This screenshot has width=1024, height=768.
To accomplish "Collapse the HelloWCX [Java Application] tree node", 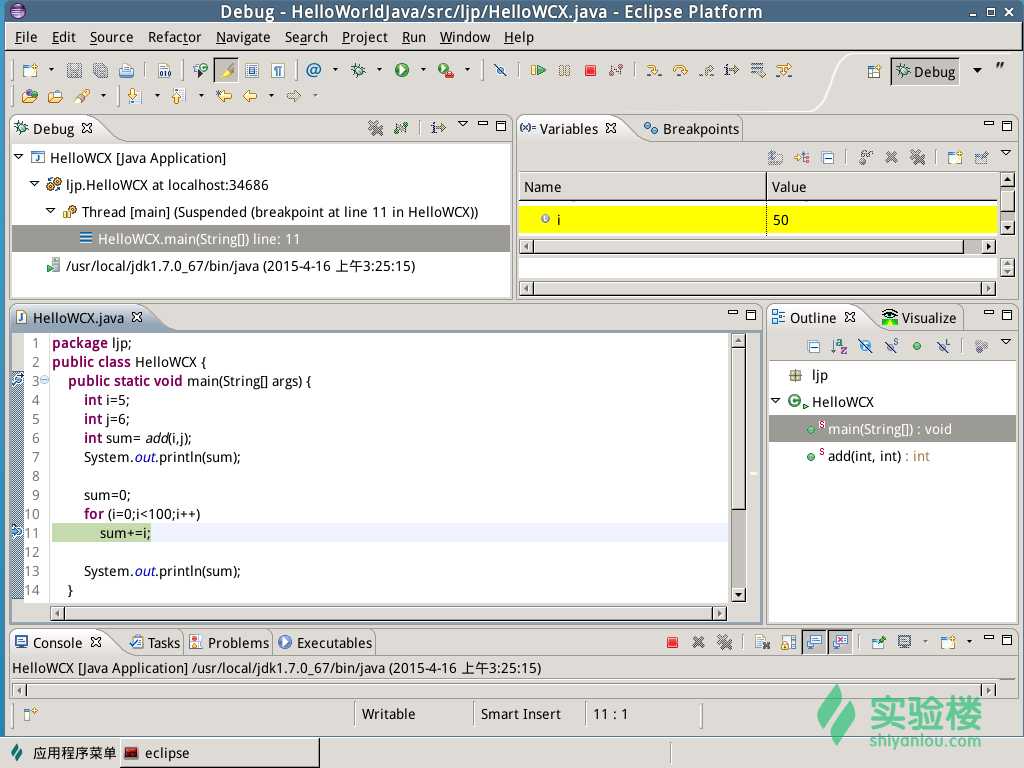I will 19,157.
